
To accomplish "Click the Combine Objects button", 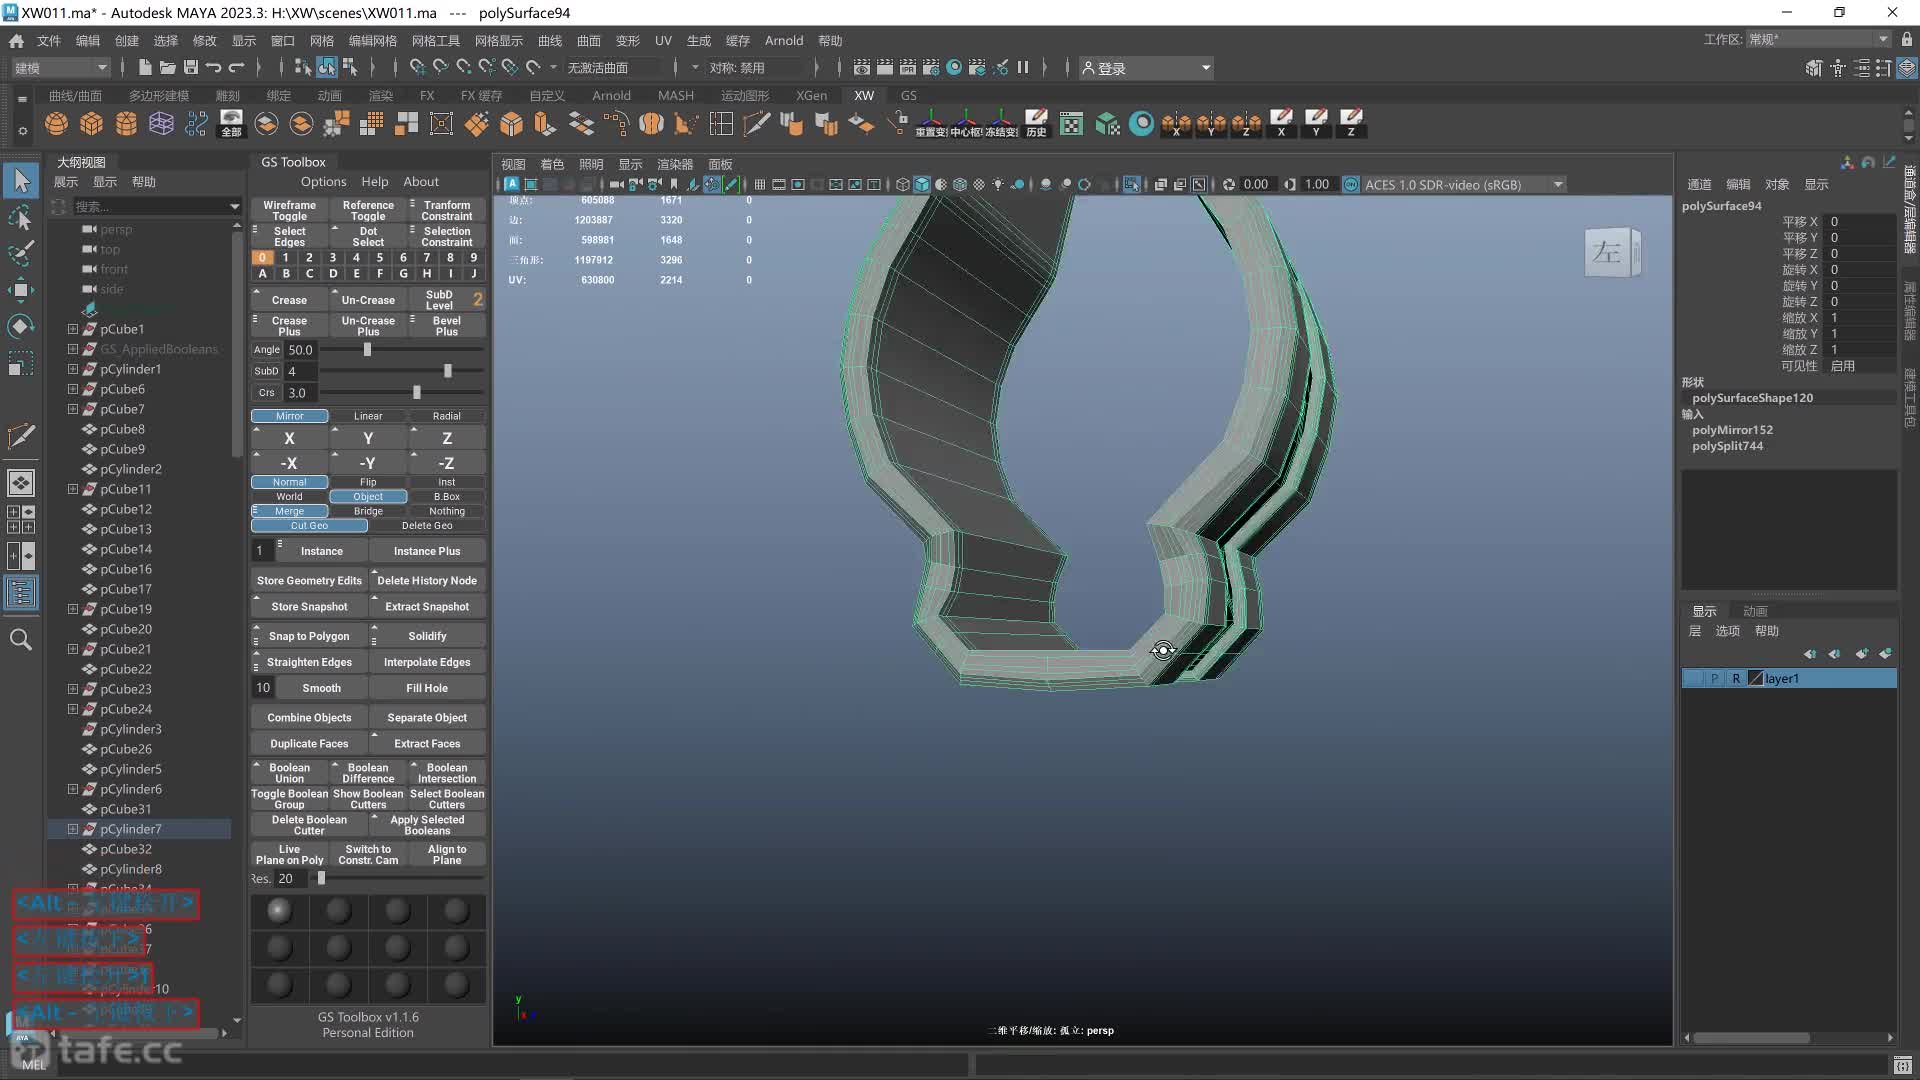I will click(x=309, y=718).
